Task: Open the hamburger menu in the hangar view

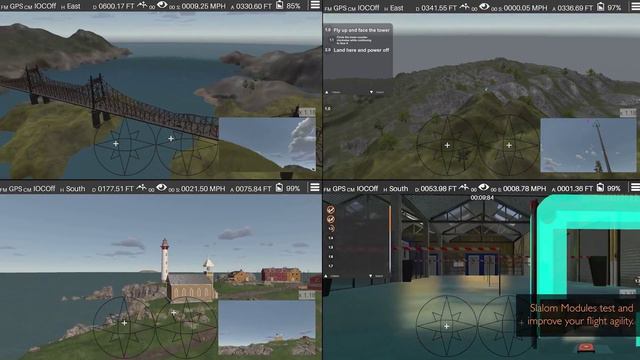Action: click(x=636, y=187)
